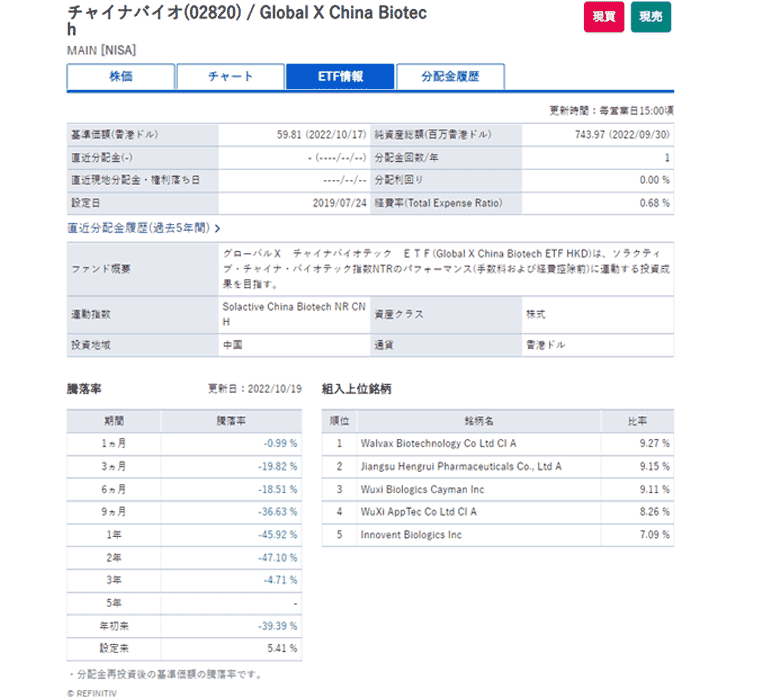Click the green 現売 sell button
The image size is (758, 698).
(x=650, y=17)
